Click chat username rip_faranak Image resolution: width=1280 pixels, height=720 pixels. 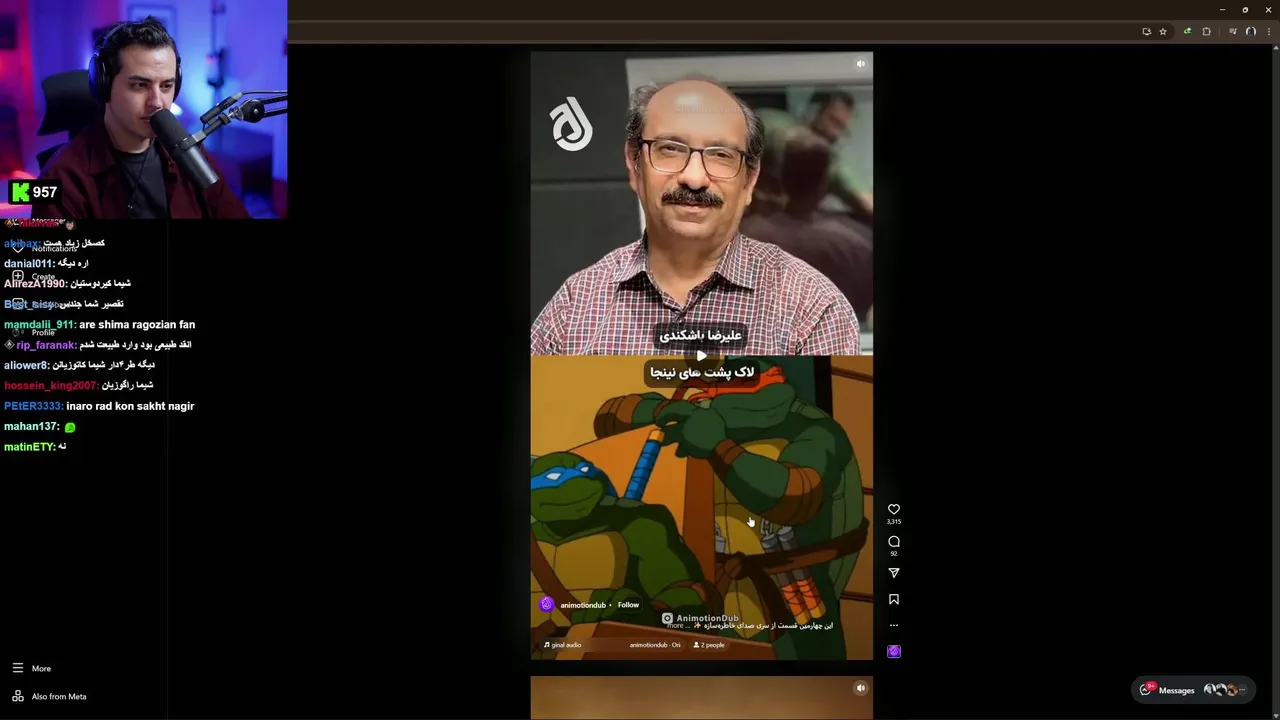coord(46,345)
